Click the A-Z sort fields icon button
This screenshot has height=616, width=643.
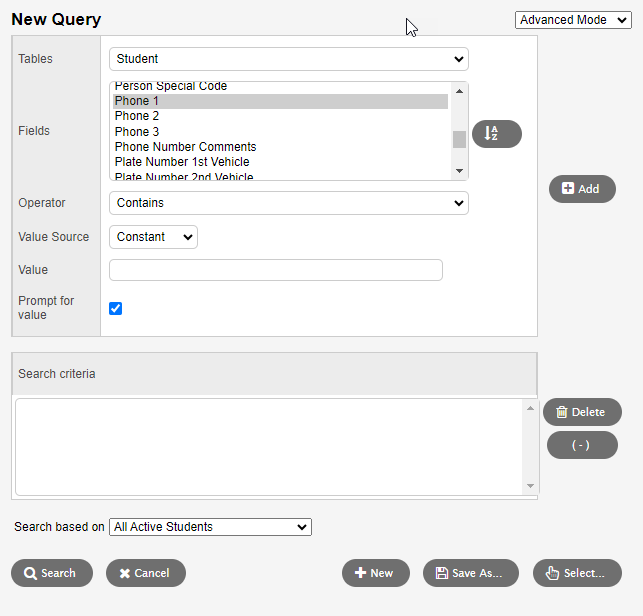(496, 134)
